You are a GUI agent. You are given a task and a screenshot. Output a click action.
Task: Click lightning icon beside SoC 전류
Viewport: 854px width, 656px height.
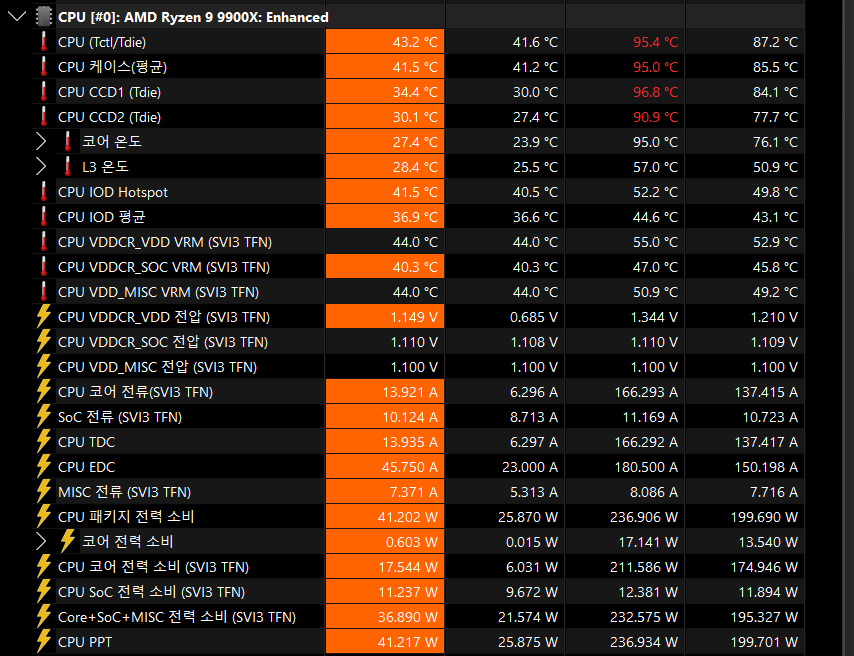tap(44, 417)
